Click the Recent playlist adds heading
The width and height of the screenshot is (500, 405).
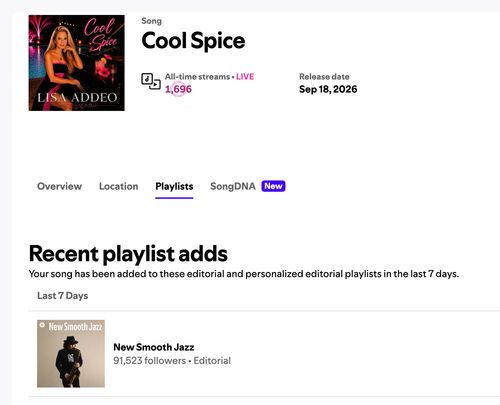coord(128,254)
